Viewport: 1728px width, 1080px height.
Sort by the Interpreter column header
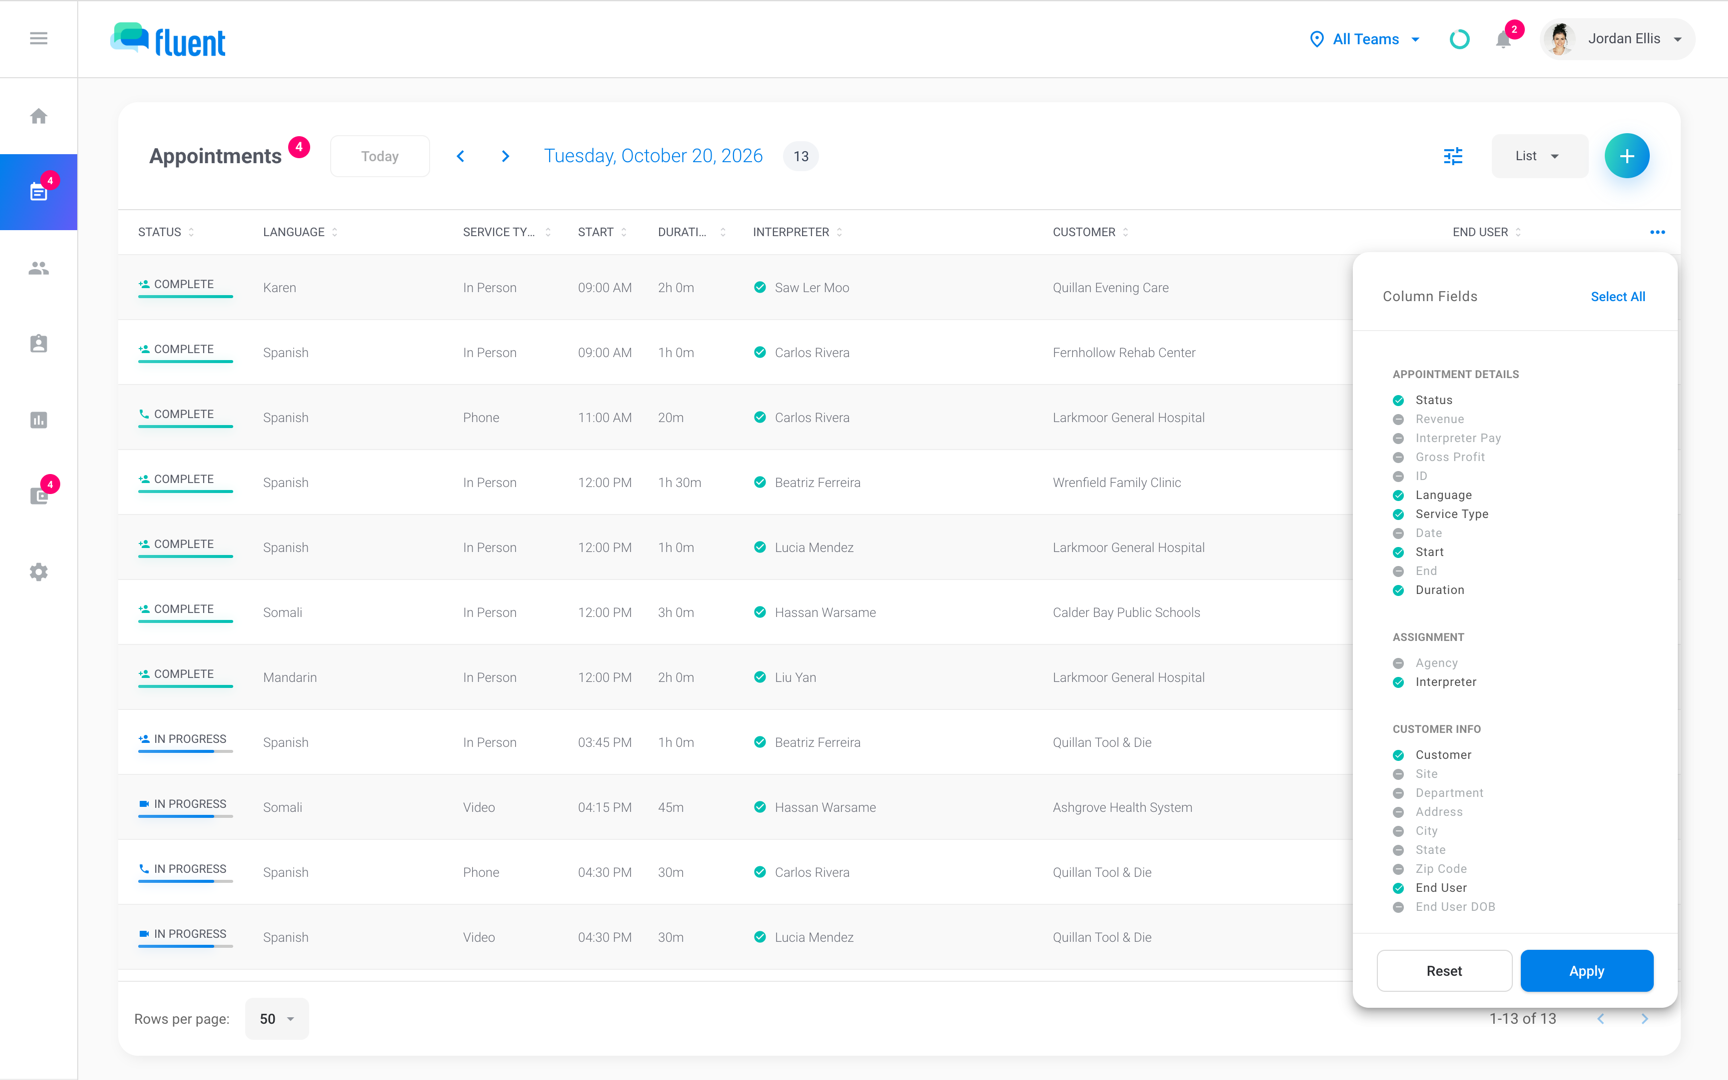click(x=797, y=232)
